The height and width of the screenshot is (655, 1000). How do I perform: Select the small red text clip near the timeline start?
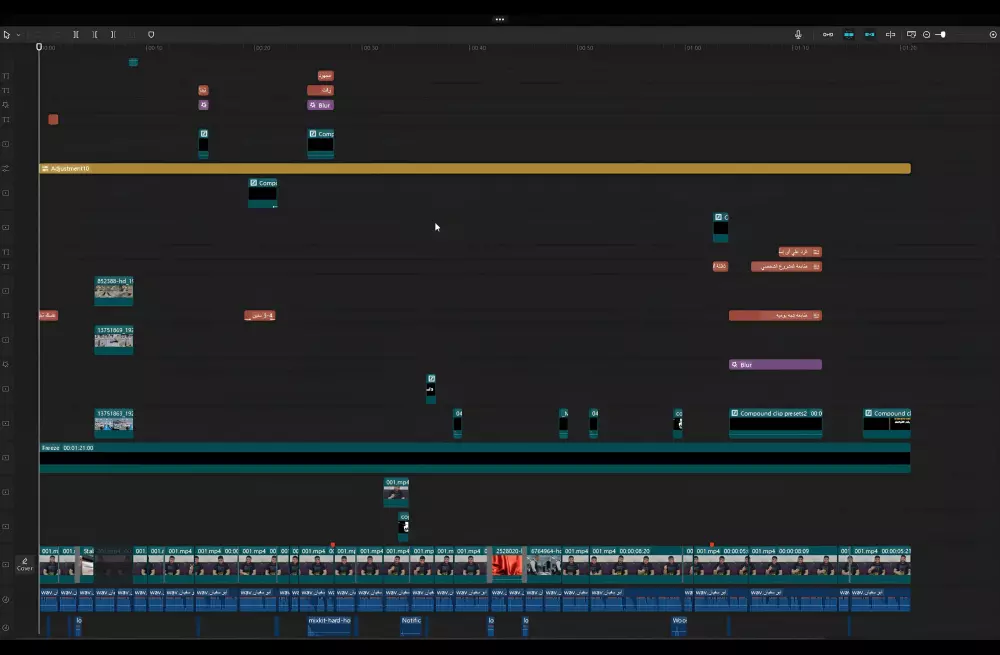(x=54, y=119)
